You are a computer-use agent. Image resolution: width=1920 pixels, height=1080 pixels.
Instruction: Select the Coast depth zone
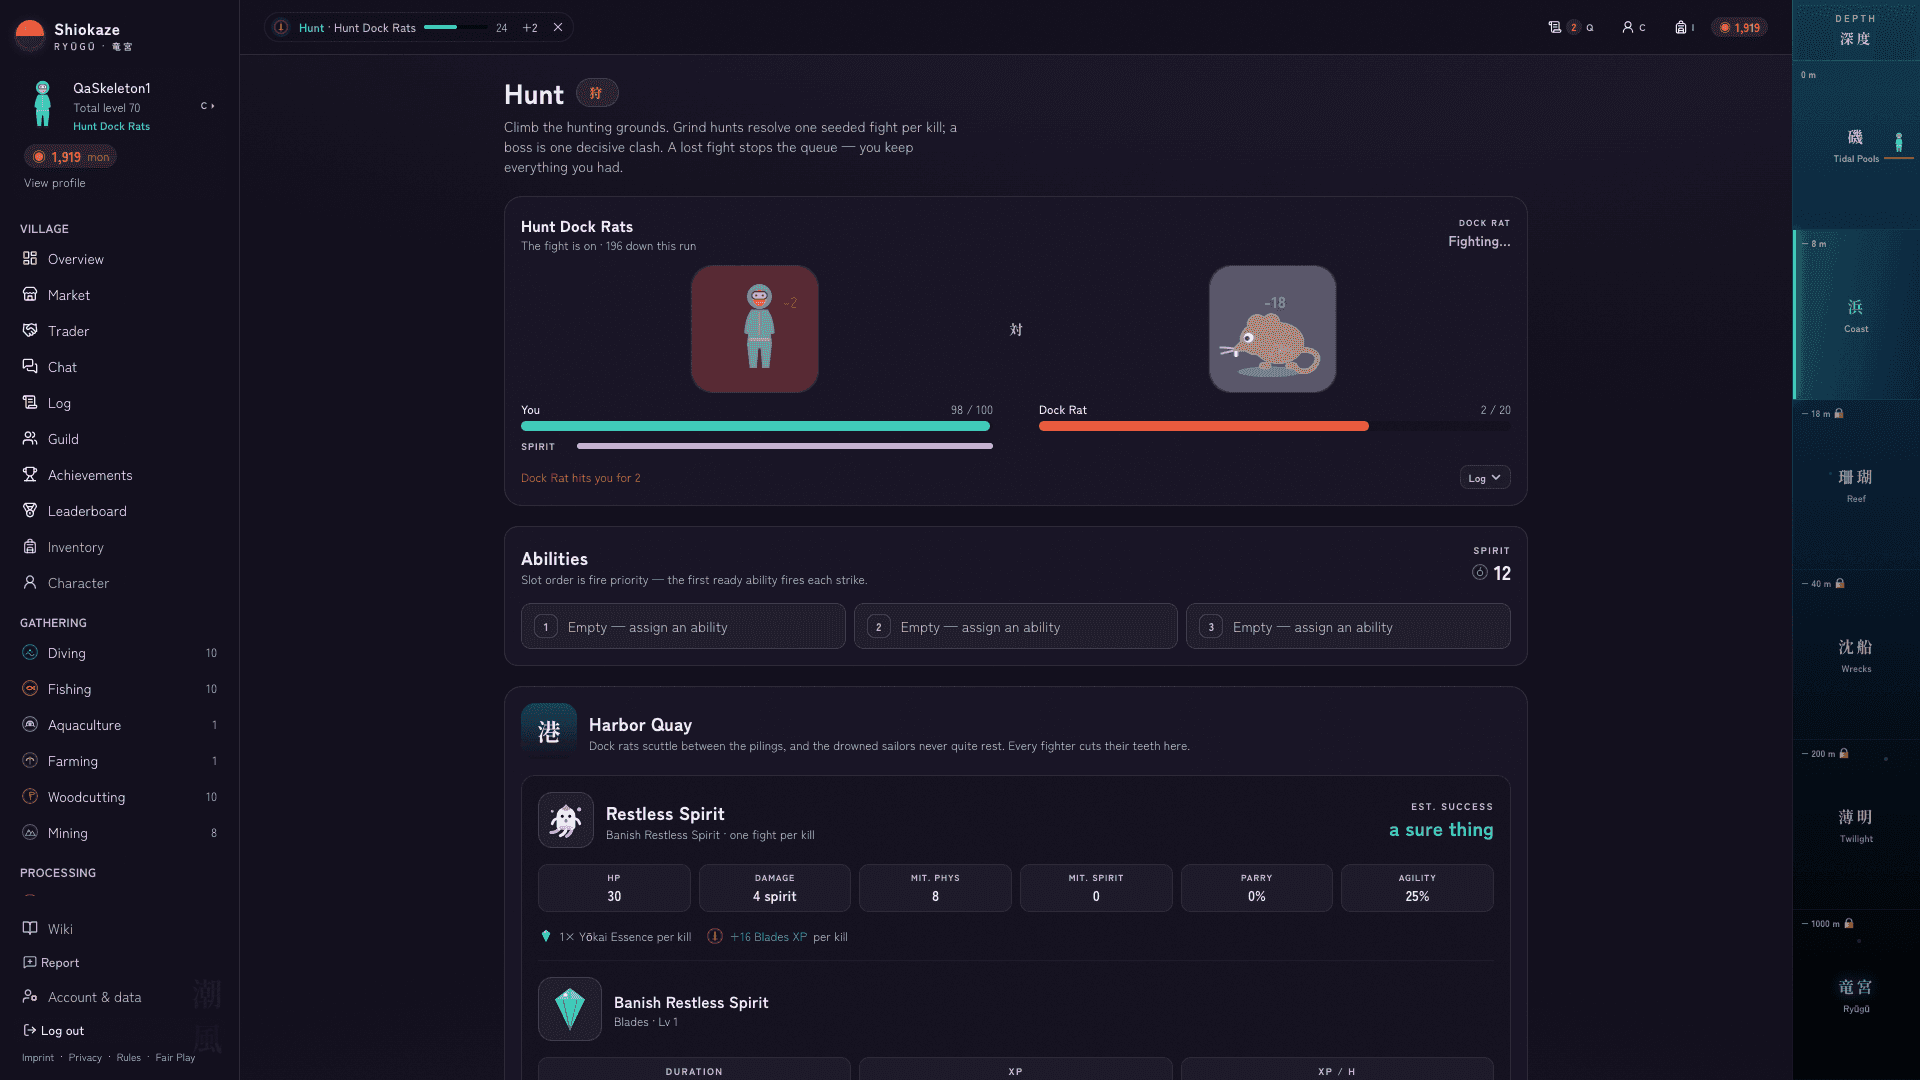tap(1856, 315)
